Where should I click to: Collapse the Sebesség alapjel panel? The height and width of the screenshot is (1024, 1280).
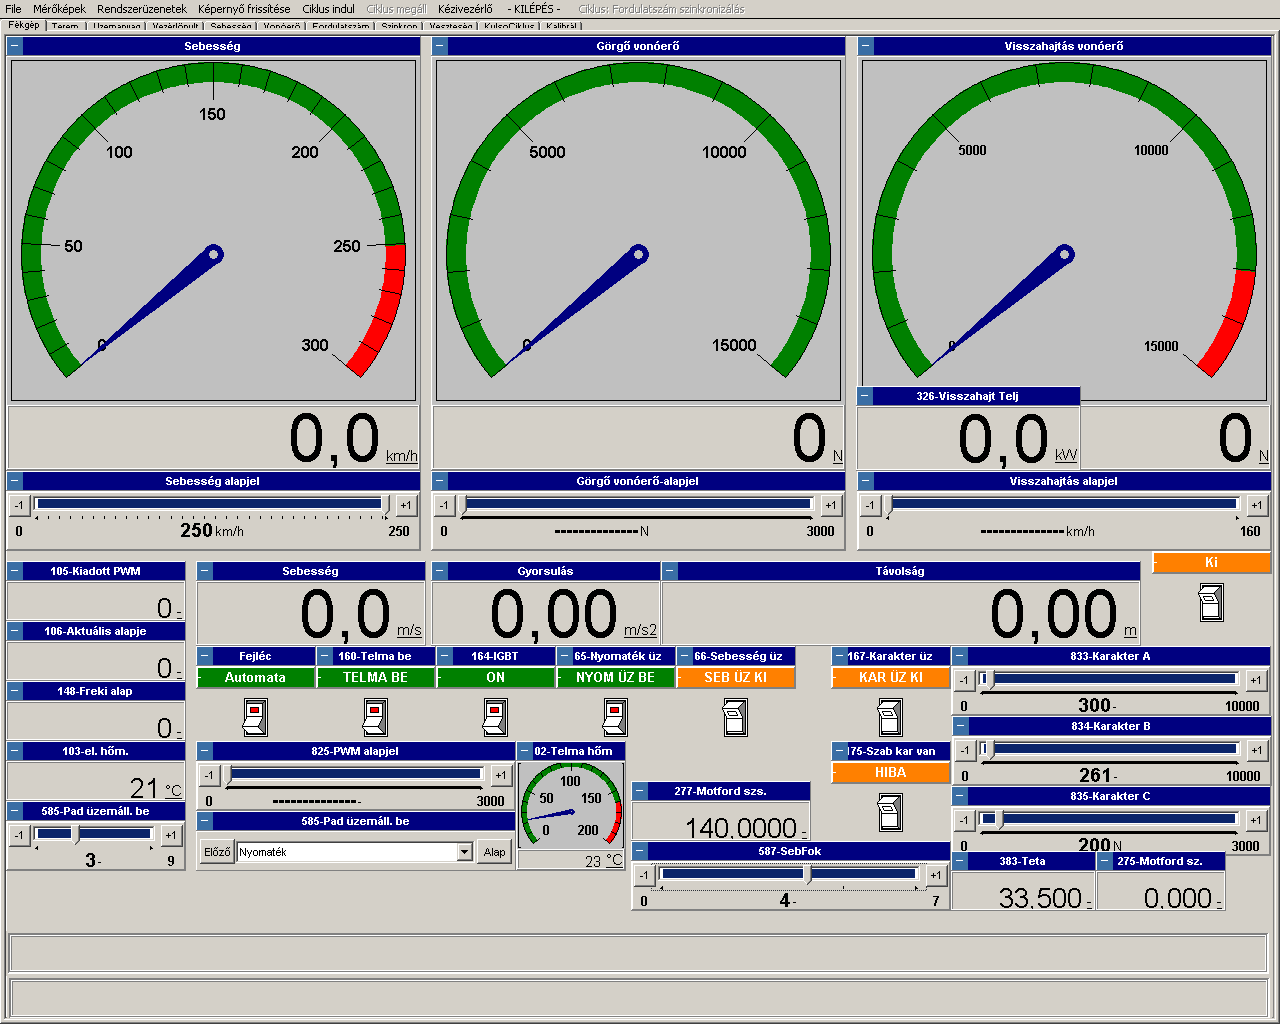[15, 481]
